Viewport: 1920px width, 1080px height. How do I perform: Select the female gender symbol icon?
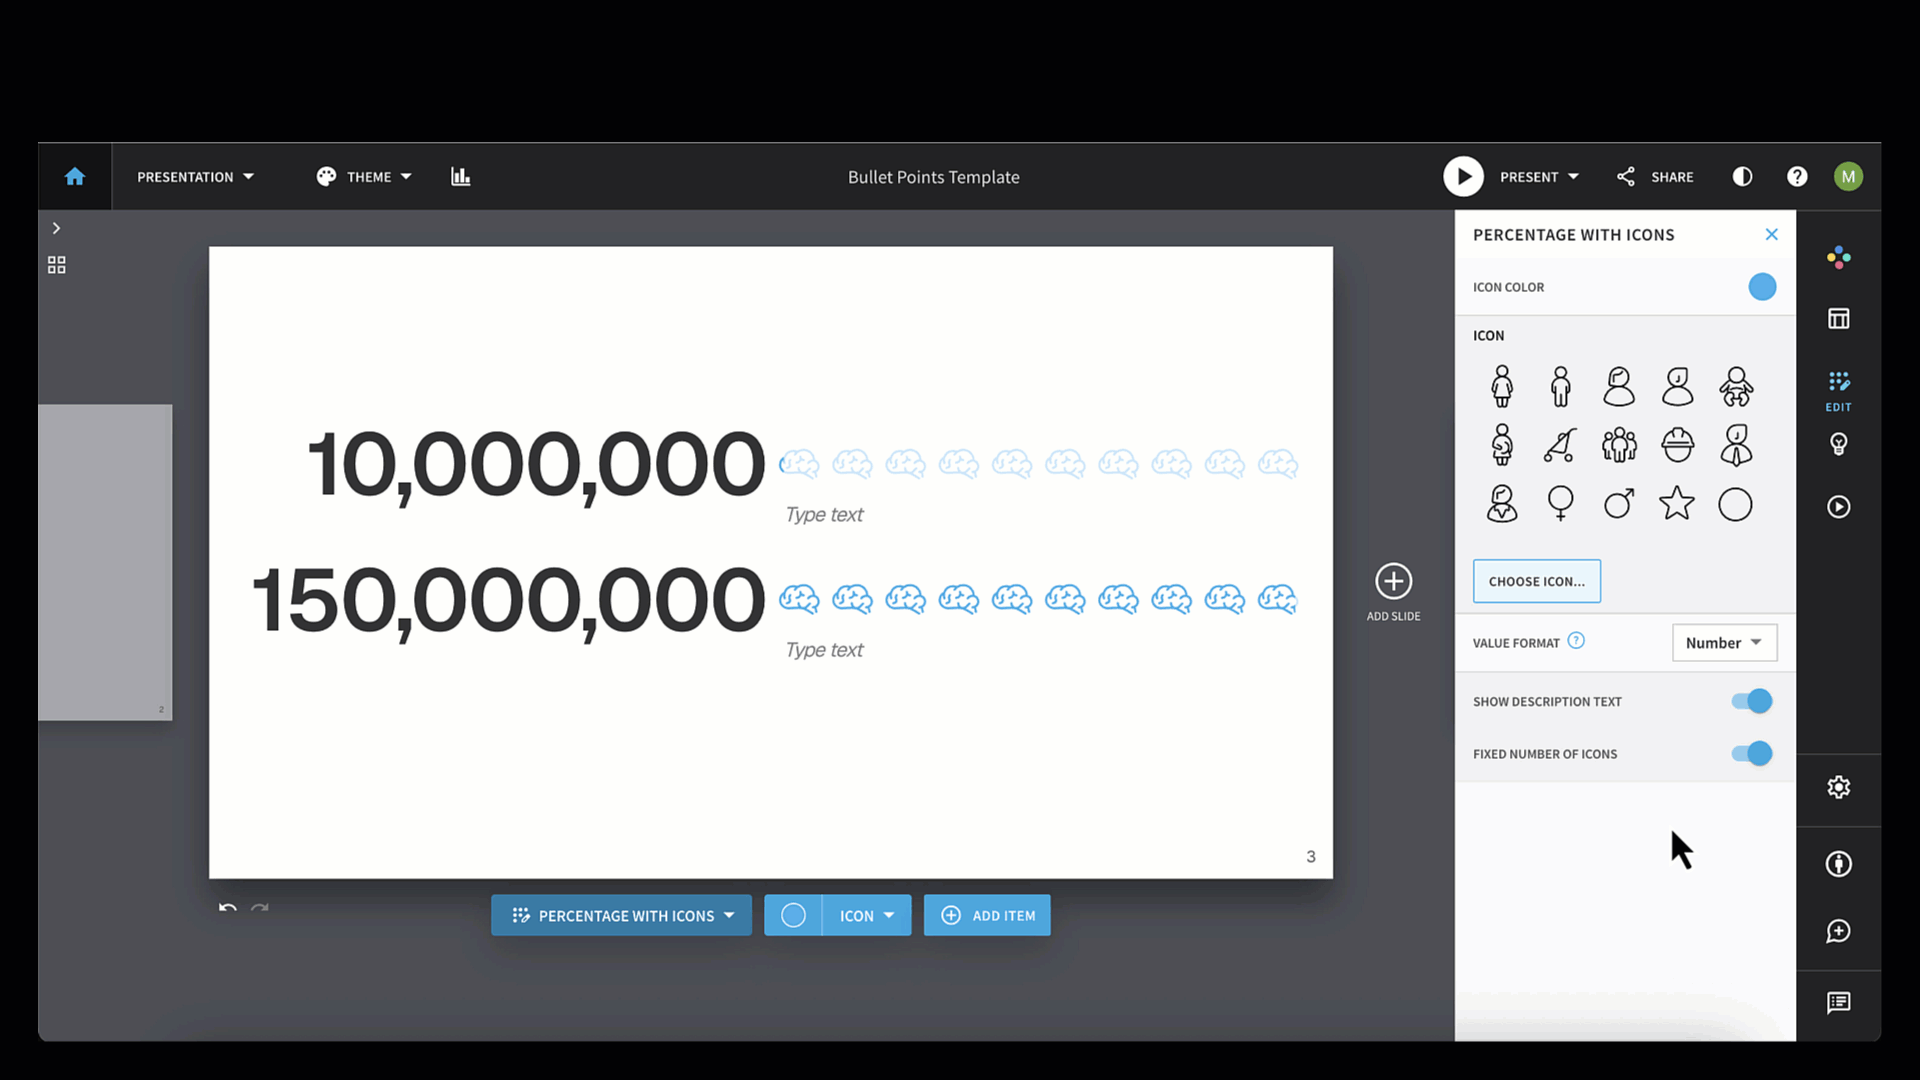pyautogui.click(x=1560, y=504)
